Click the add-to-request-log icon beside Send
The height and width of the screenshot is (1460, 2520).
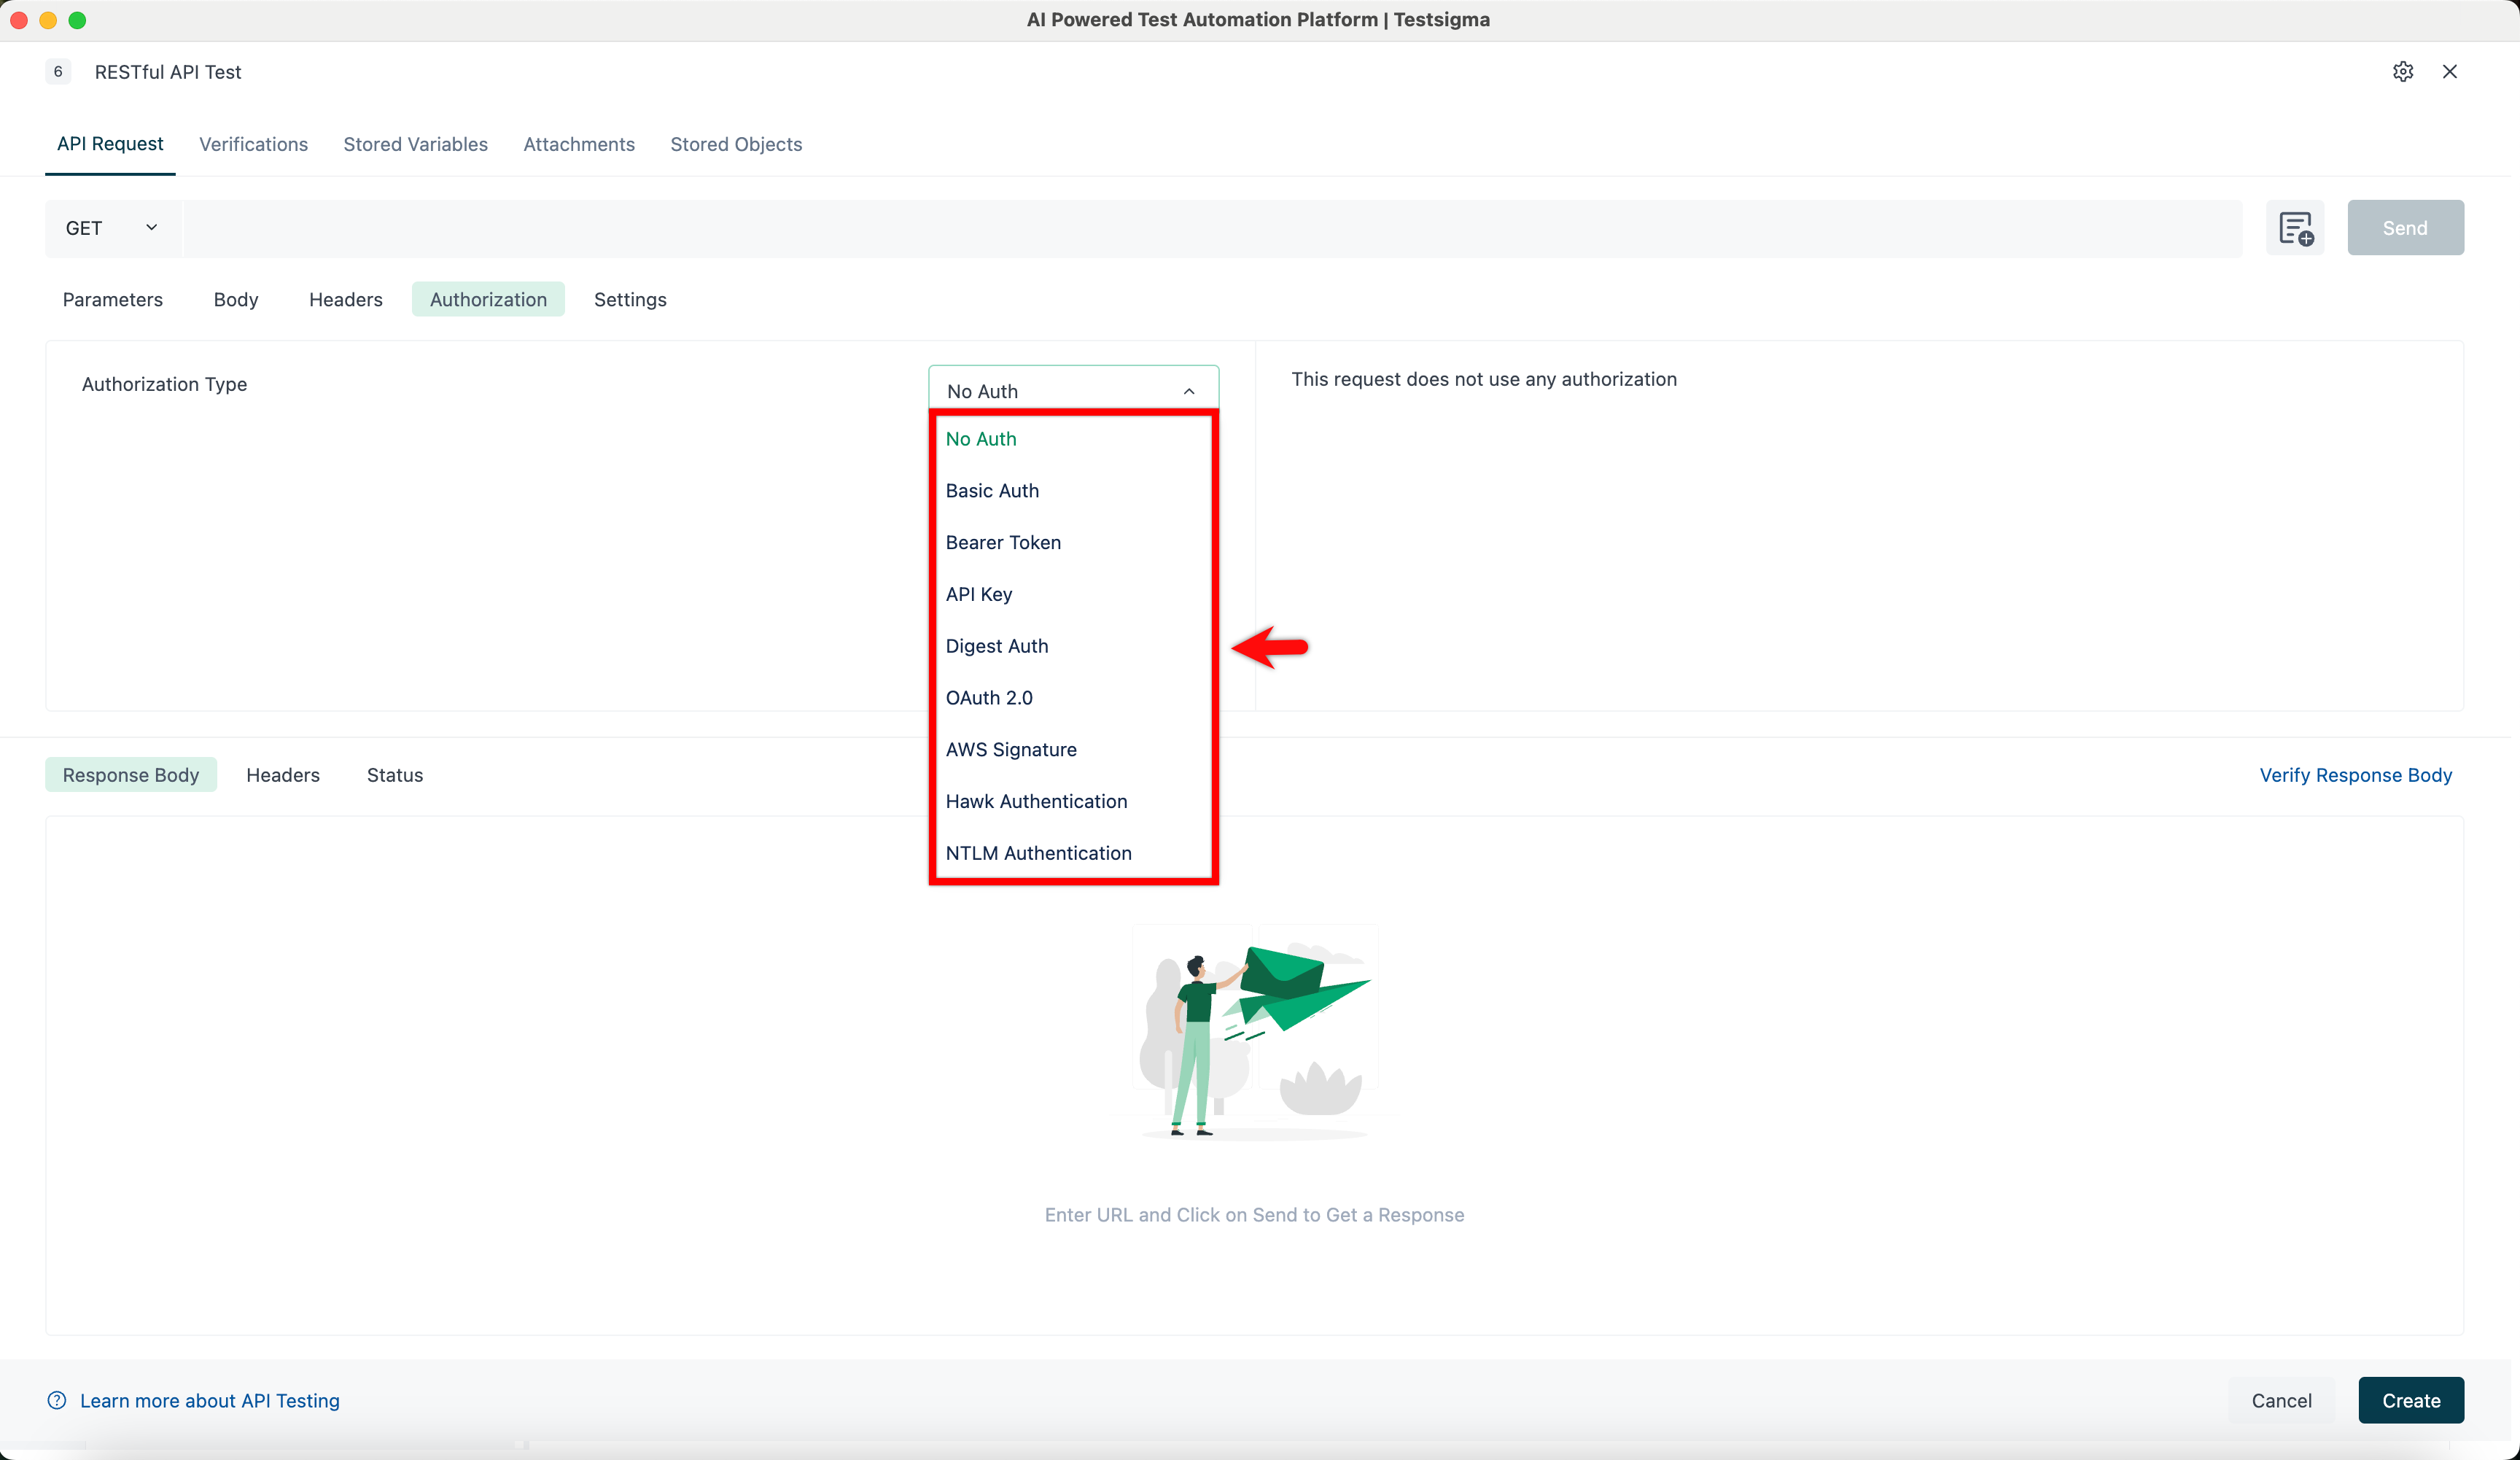tap(2295, 228)
